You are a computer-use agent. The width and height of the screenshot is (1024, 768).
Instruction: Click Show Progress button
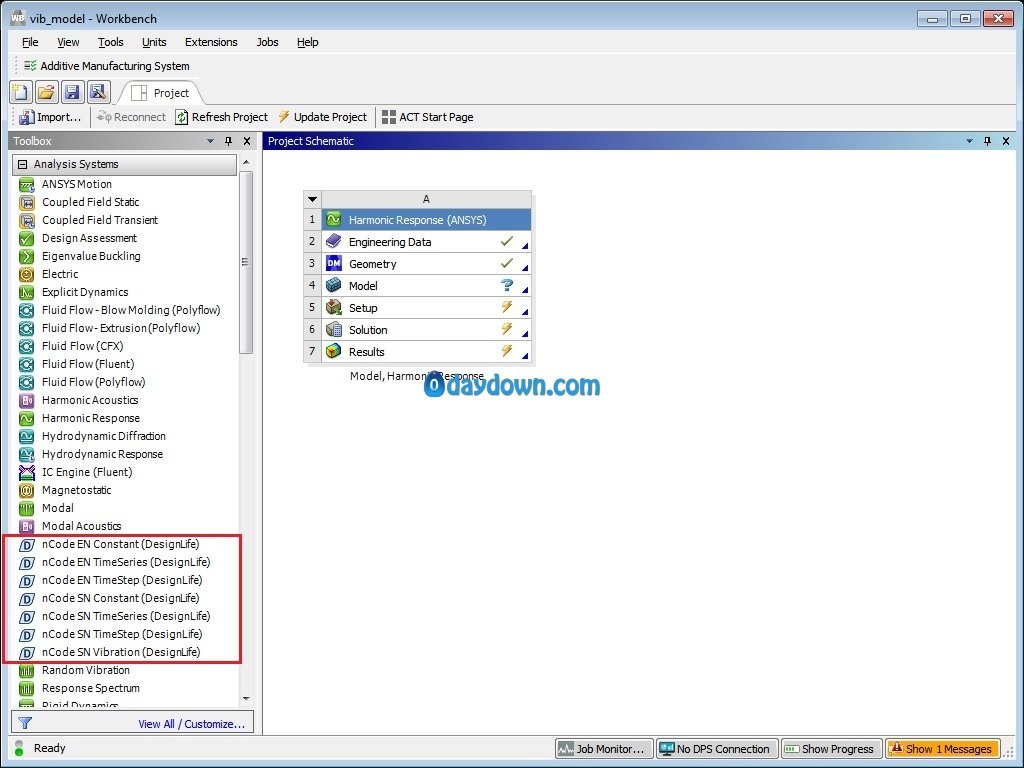tap(831, 749)
